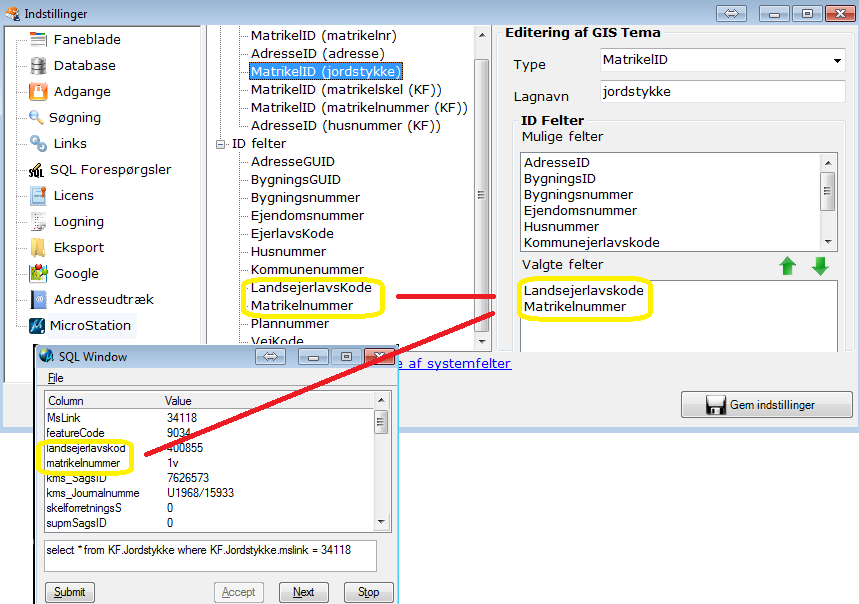
Task: Move selected field down with green arrow
Action: (820, 266)
